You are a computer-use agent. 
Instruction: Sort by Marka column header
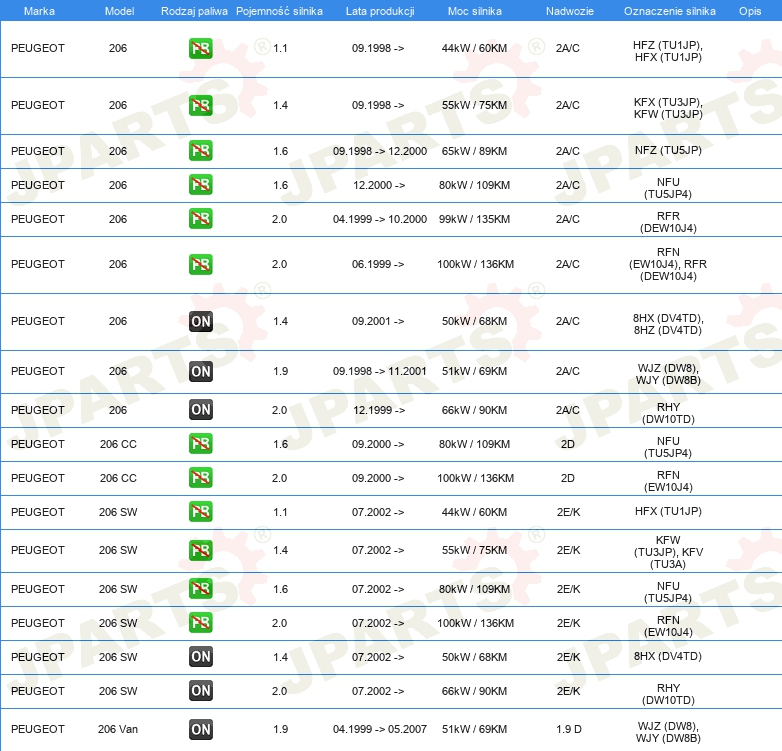point(39,11)
